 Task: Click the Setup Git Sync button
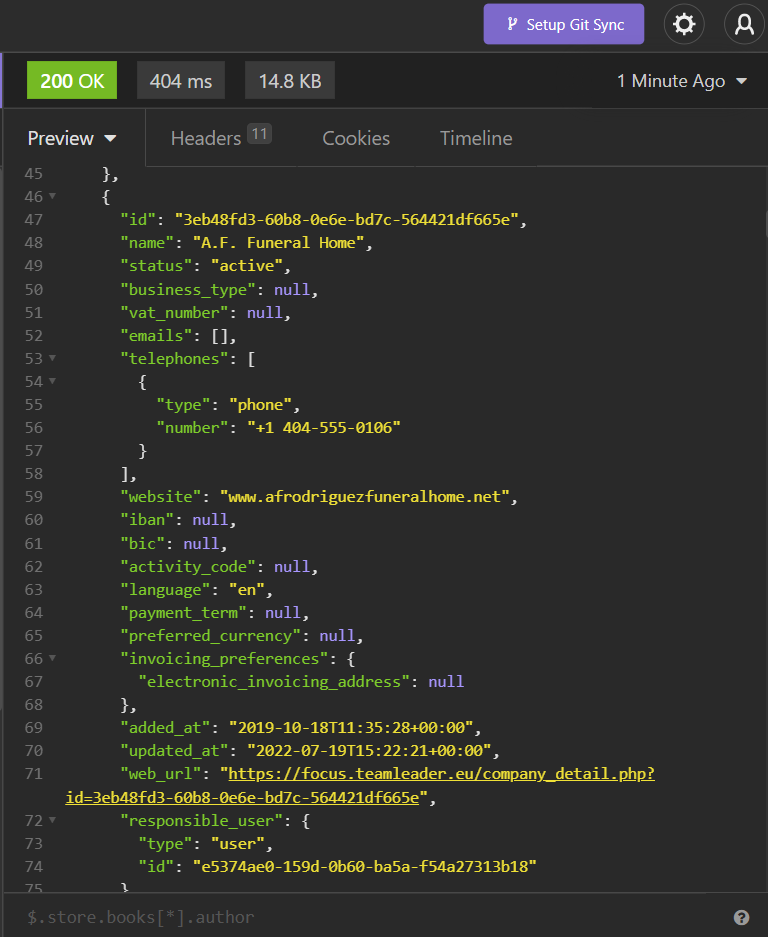(564, 25)
